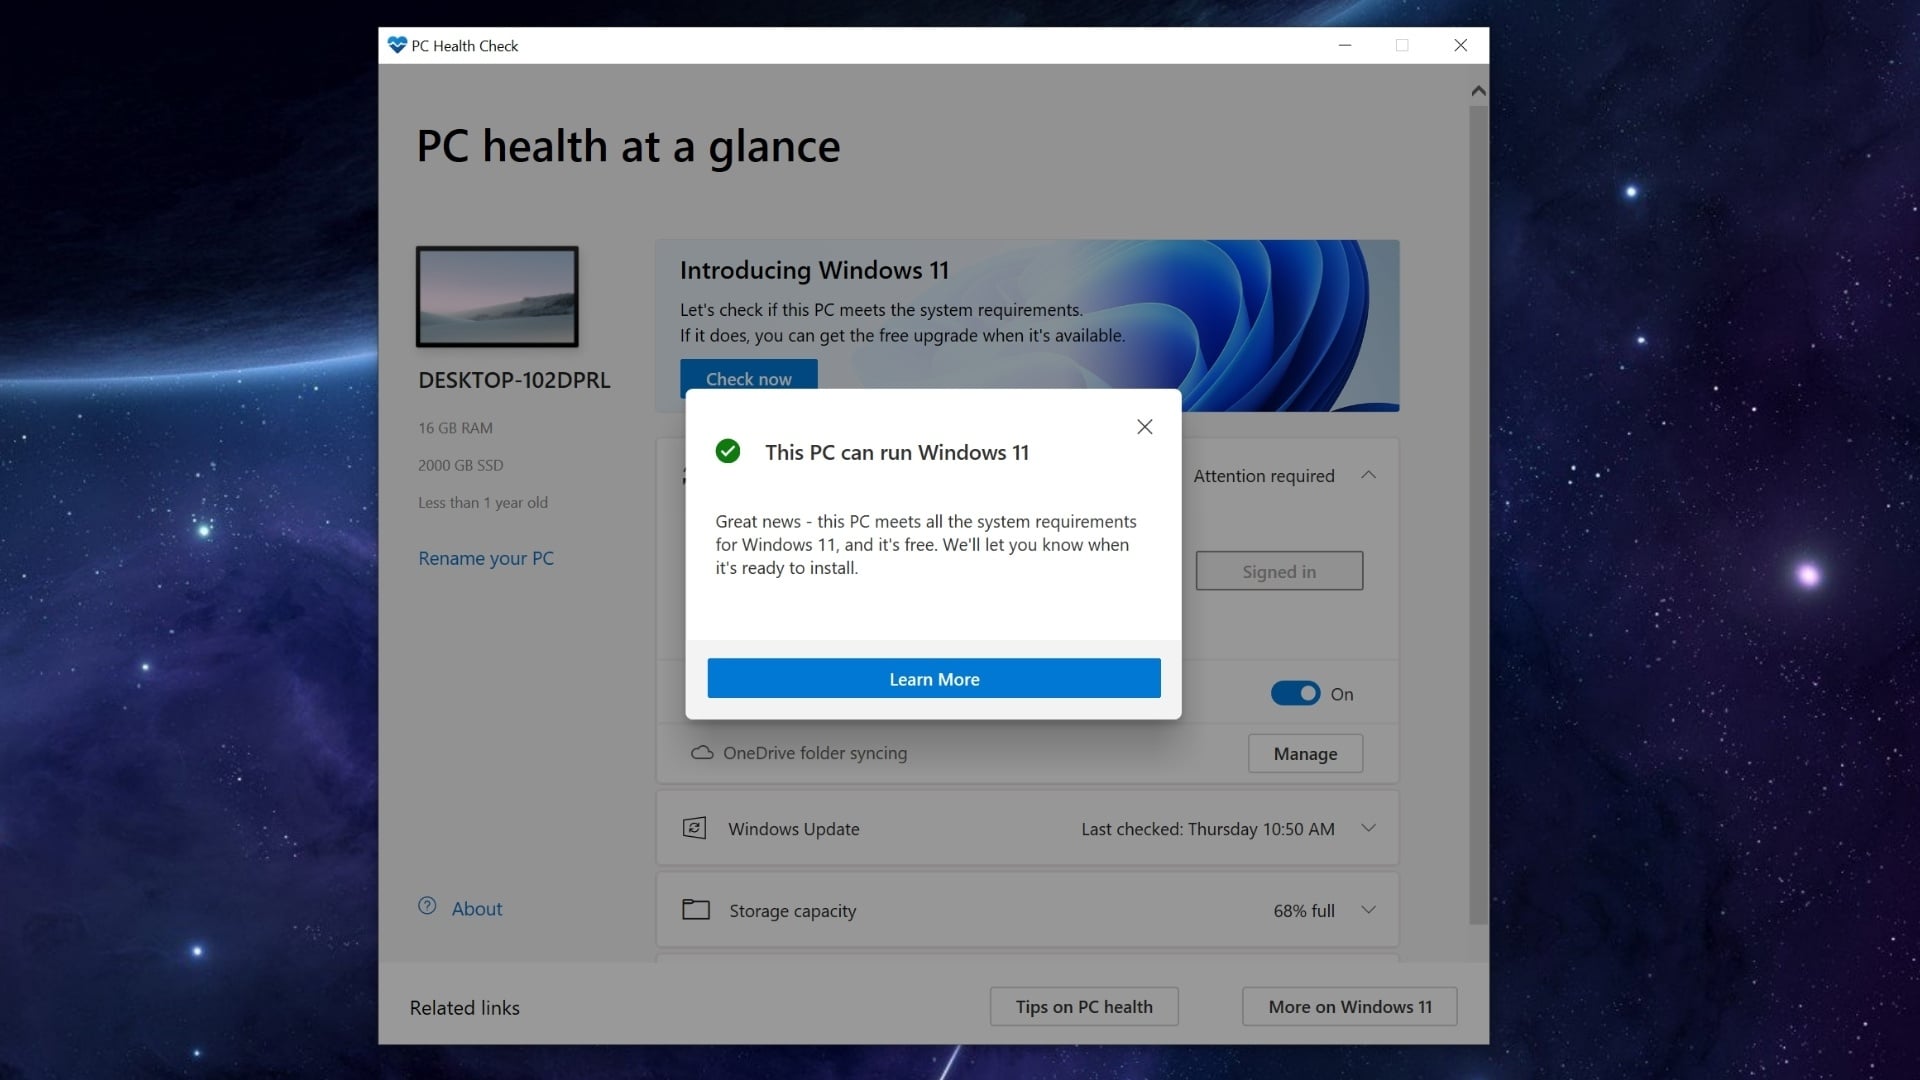Collapse the Attention required section
This screenshot has width=1920, height=1080.
[x=1368, y=475]
